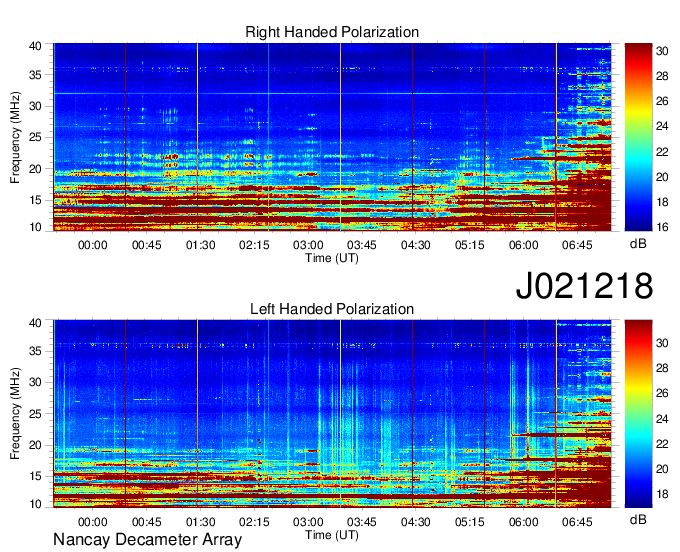Screen dimensions: 680x552
Task: Click the "15" frequency tick of the upper plot
Action: 35,200
